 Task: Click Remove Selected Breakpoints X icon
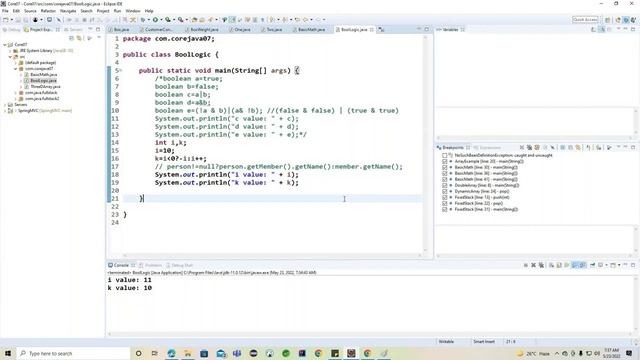tap(522, 147)
